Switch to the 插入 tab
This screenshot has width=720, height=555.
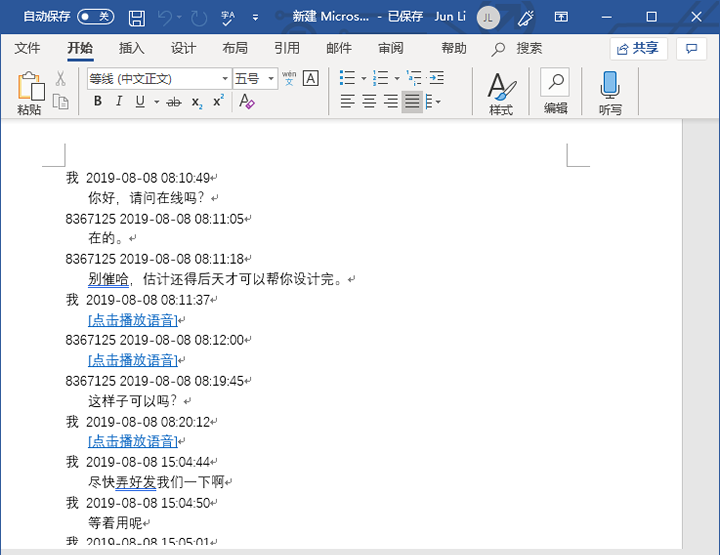[x=131, y=48]
